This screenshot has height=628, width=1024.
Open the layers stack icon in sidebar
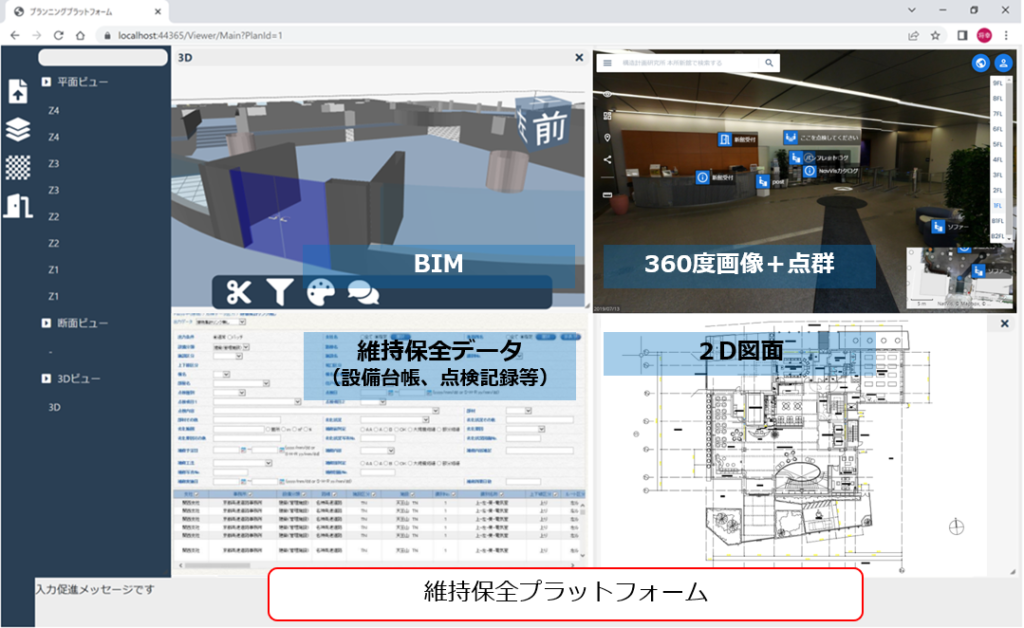(x=18, y=130)
